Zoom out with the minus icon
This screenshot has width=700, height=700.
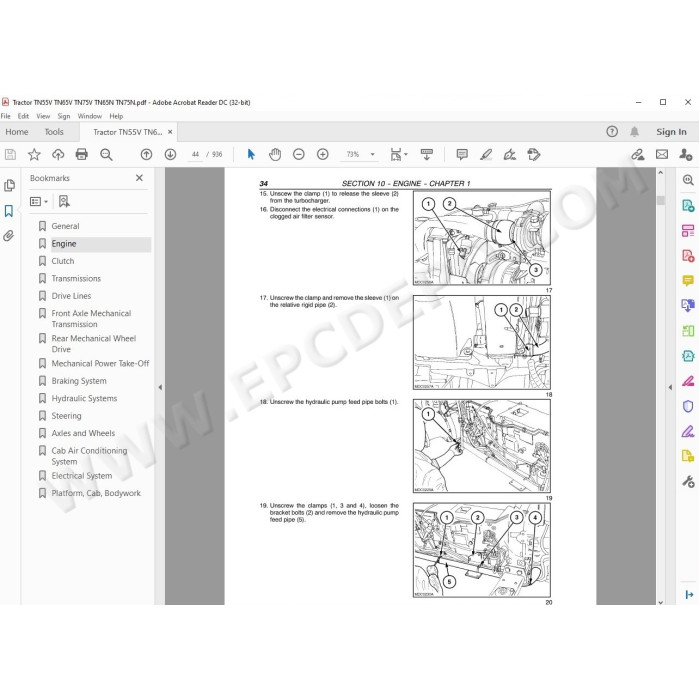pos(299,154)
